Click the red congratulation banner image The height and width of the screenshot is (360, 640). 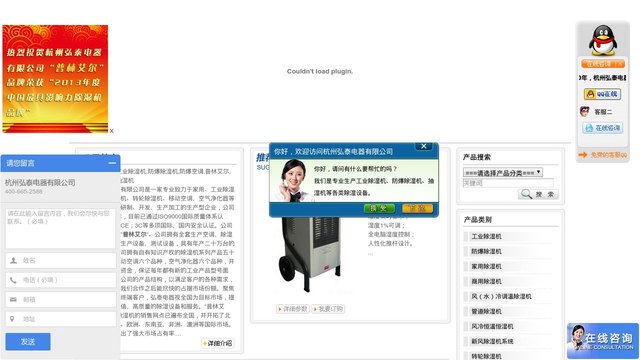click(55, 79)
